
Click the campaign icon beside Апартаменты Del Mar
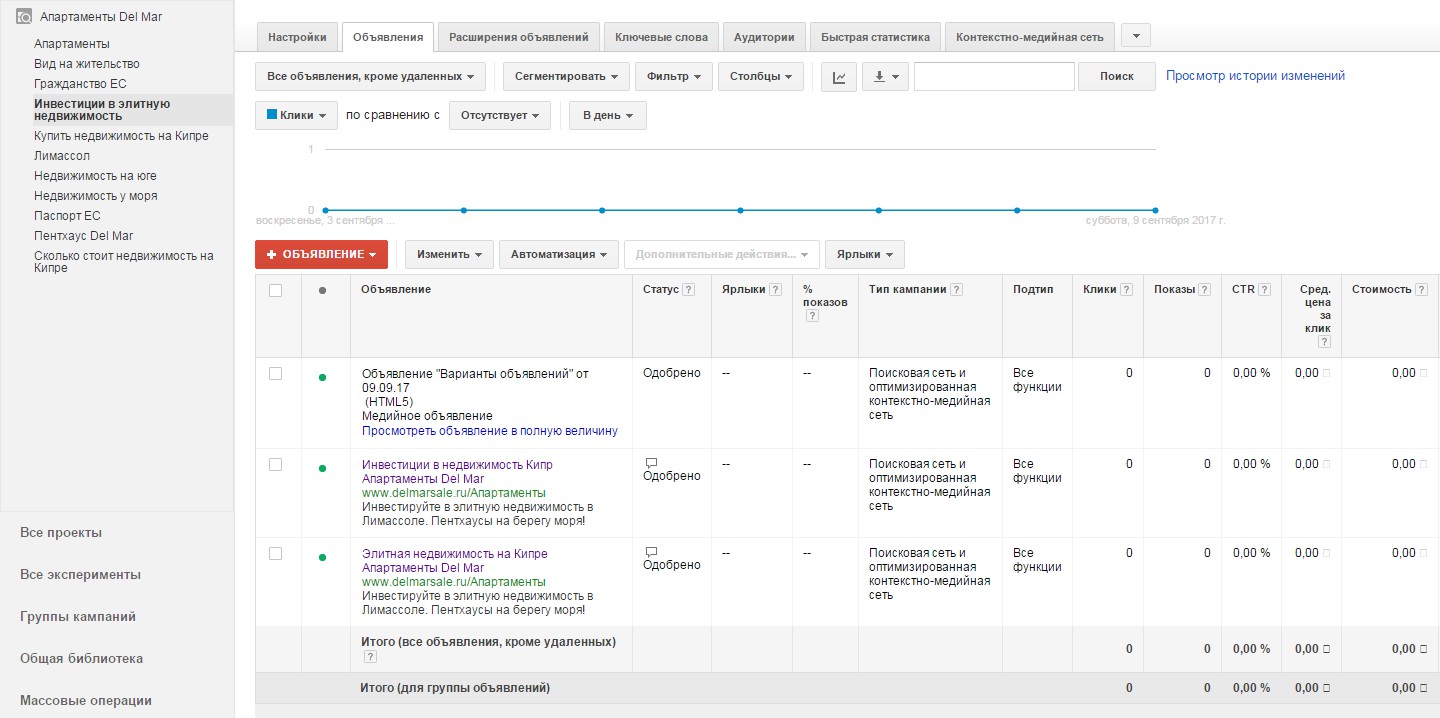pos(23,17)
